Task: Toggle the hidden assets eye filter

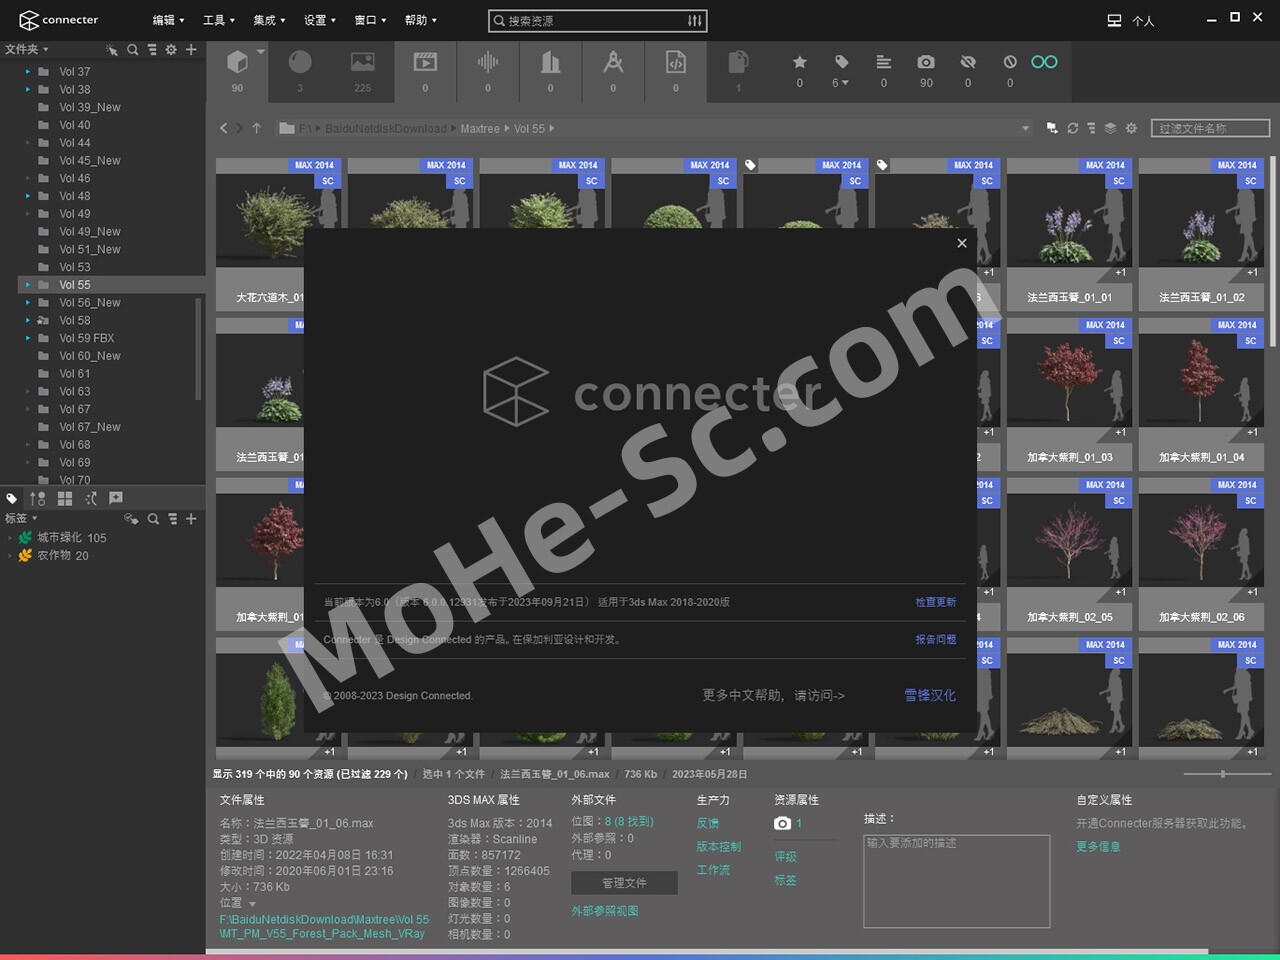Action: click(x=967, y=63)
